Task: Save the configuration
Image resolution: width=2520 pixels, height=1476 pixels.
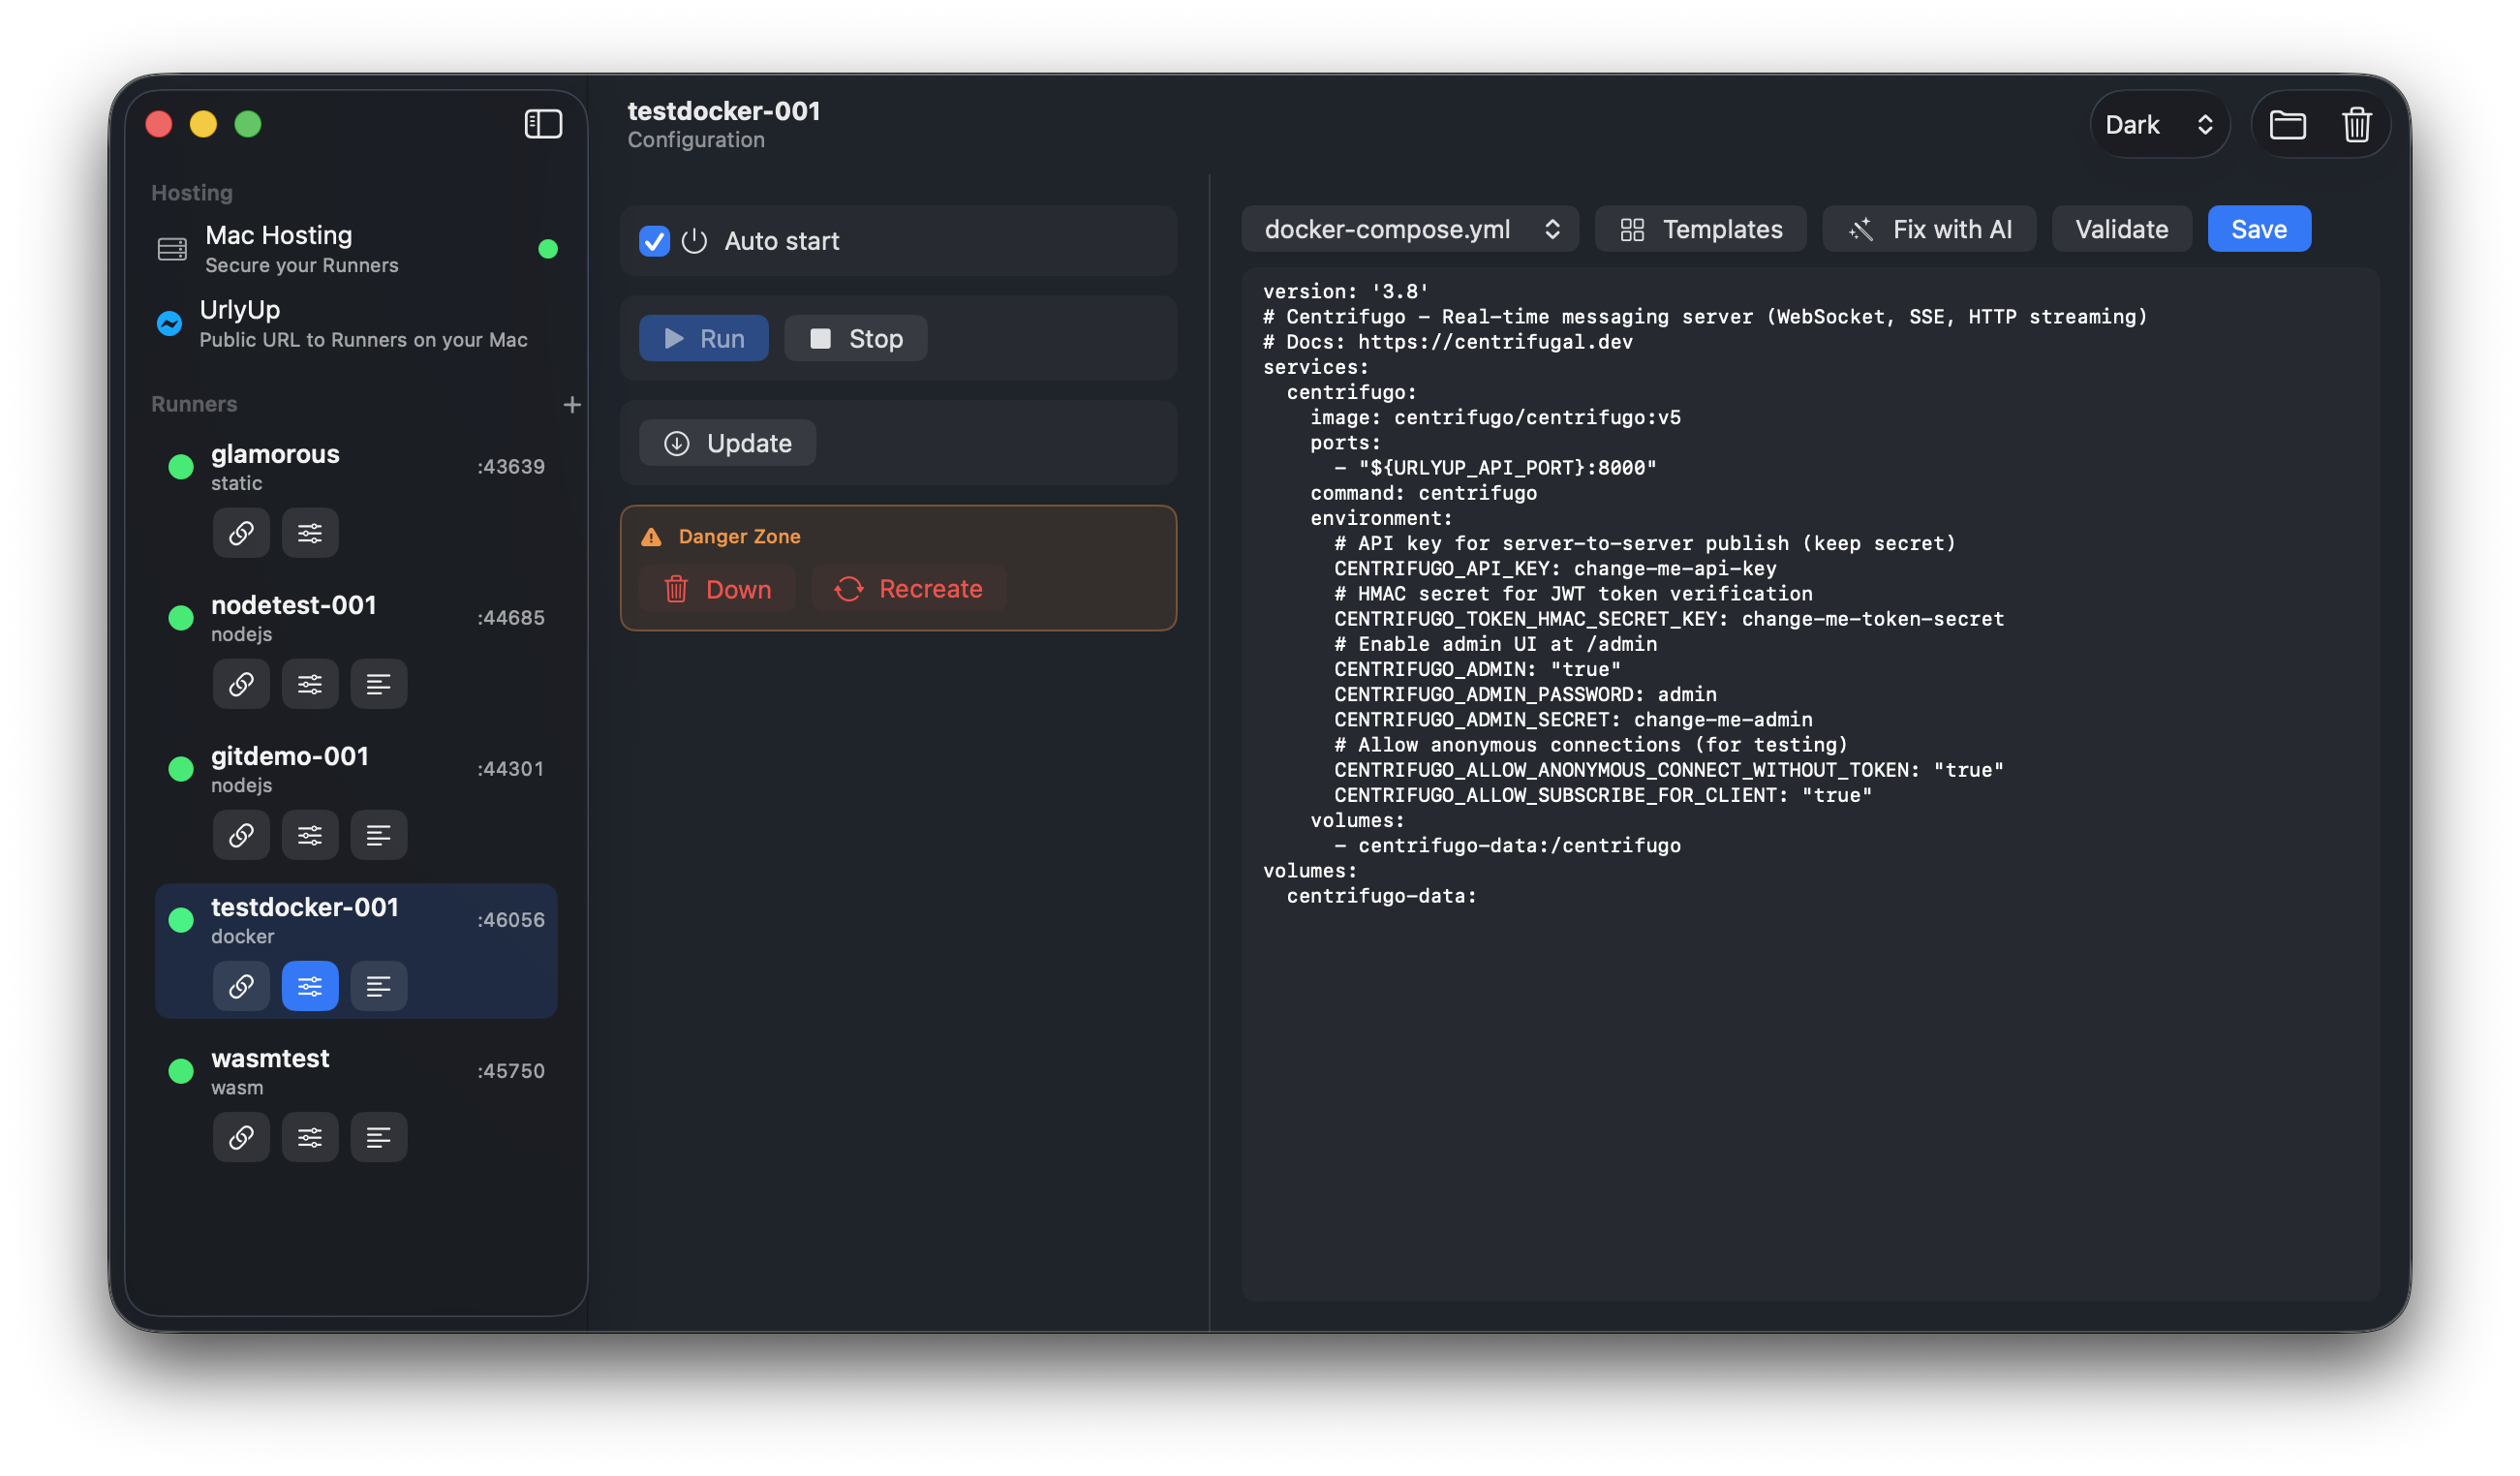Action: tap(2258, 229)
